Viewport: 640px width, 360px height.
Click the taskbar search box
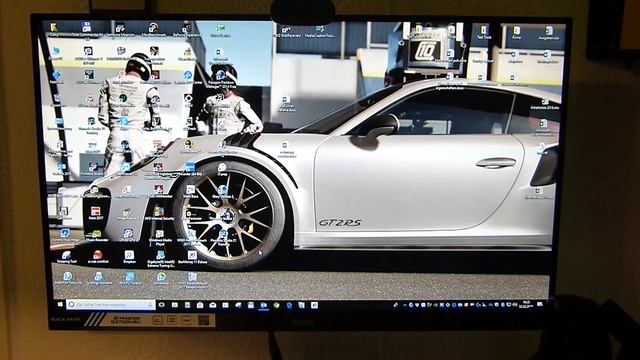pos(110,304)
